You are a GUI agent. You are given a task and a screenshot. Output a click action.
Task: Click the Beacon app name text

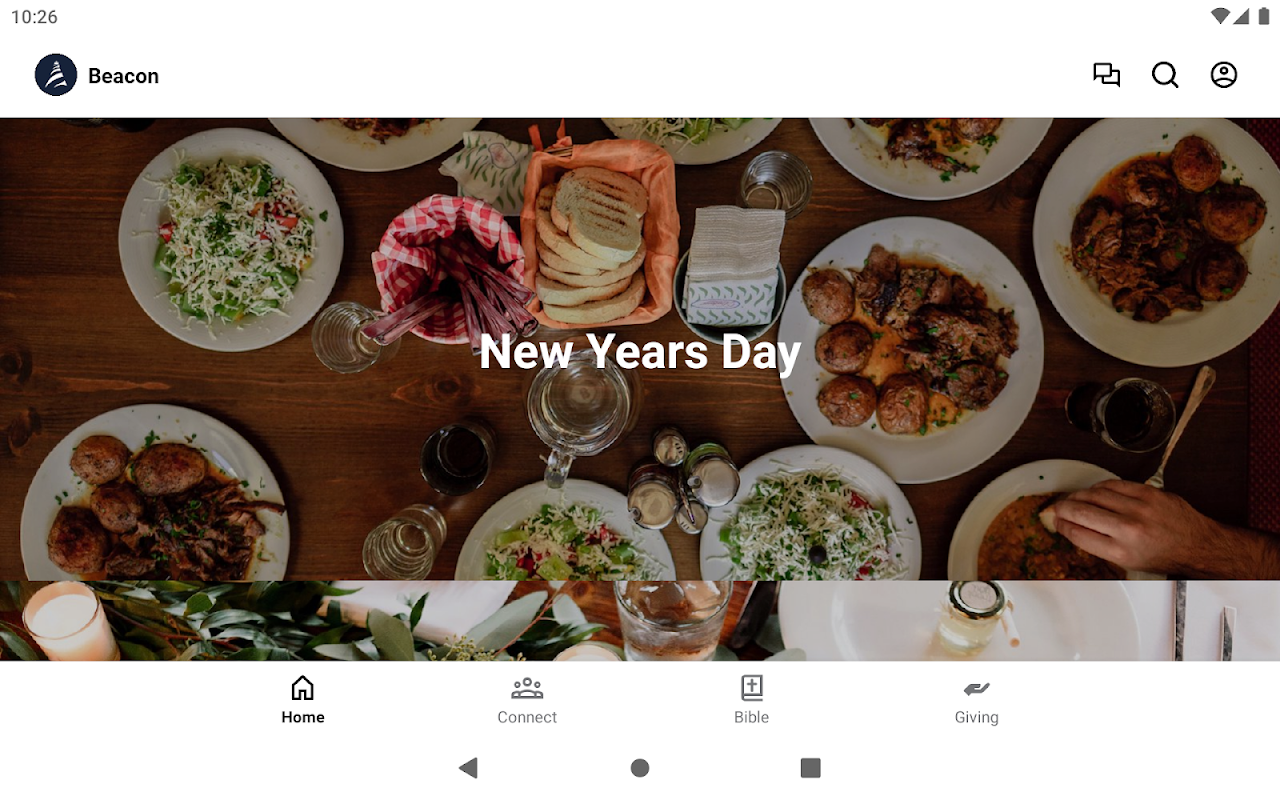123,76
